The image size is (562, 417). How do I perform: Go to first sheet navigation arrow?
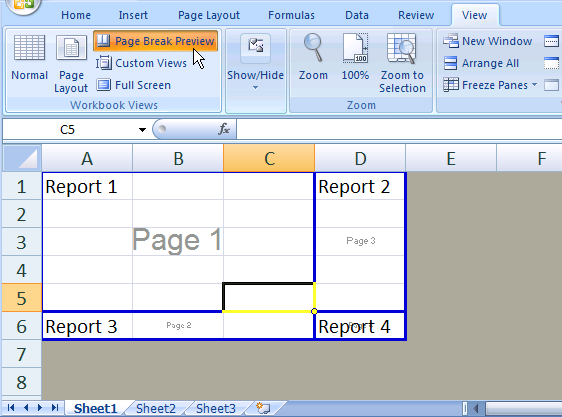coord(11,408)
